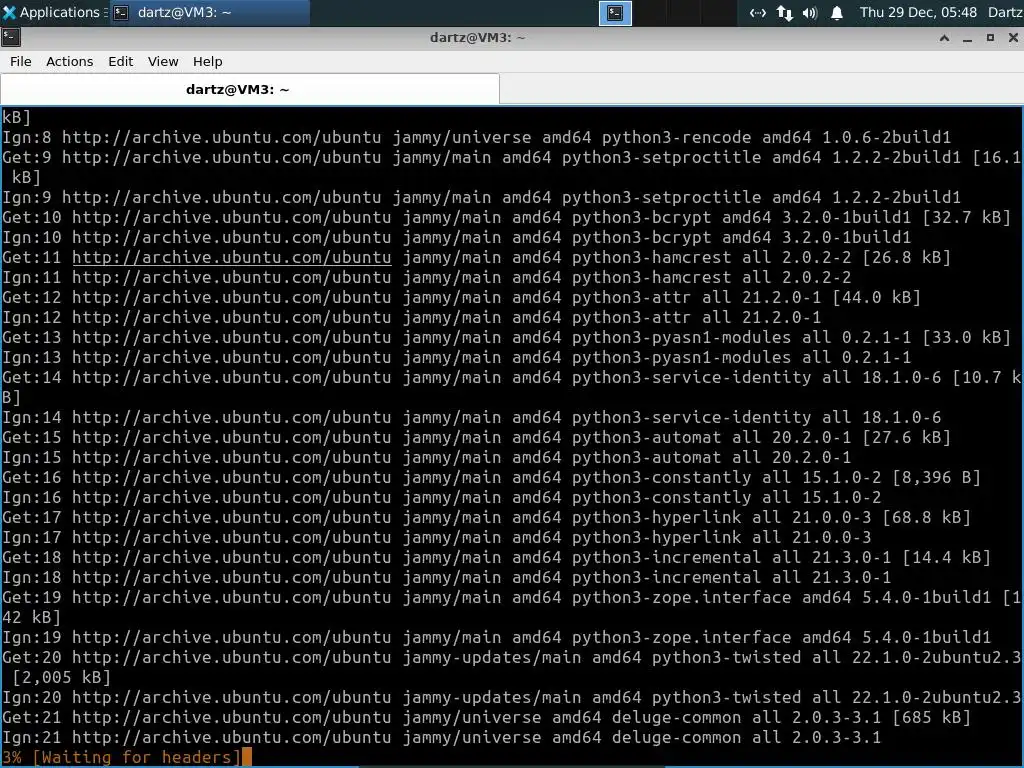This screenshot has width=1024, height=768.
Task: Click python3-setproctitle on the Get:9 line
Action: (x=662, y=157)
